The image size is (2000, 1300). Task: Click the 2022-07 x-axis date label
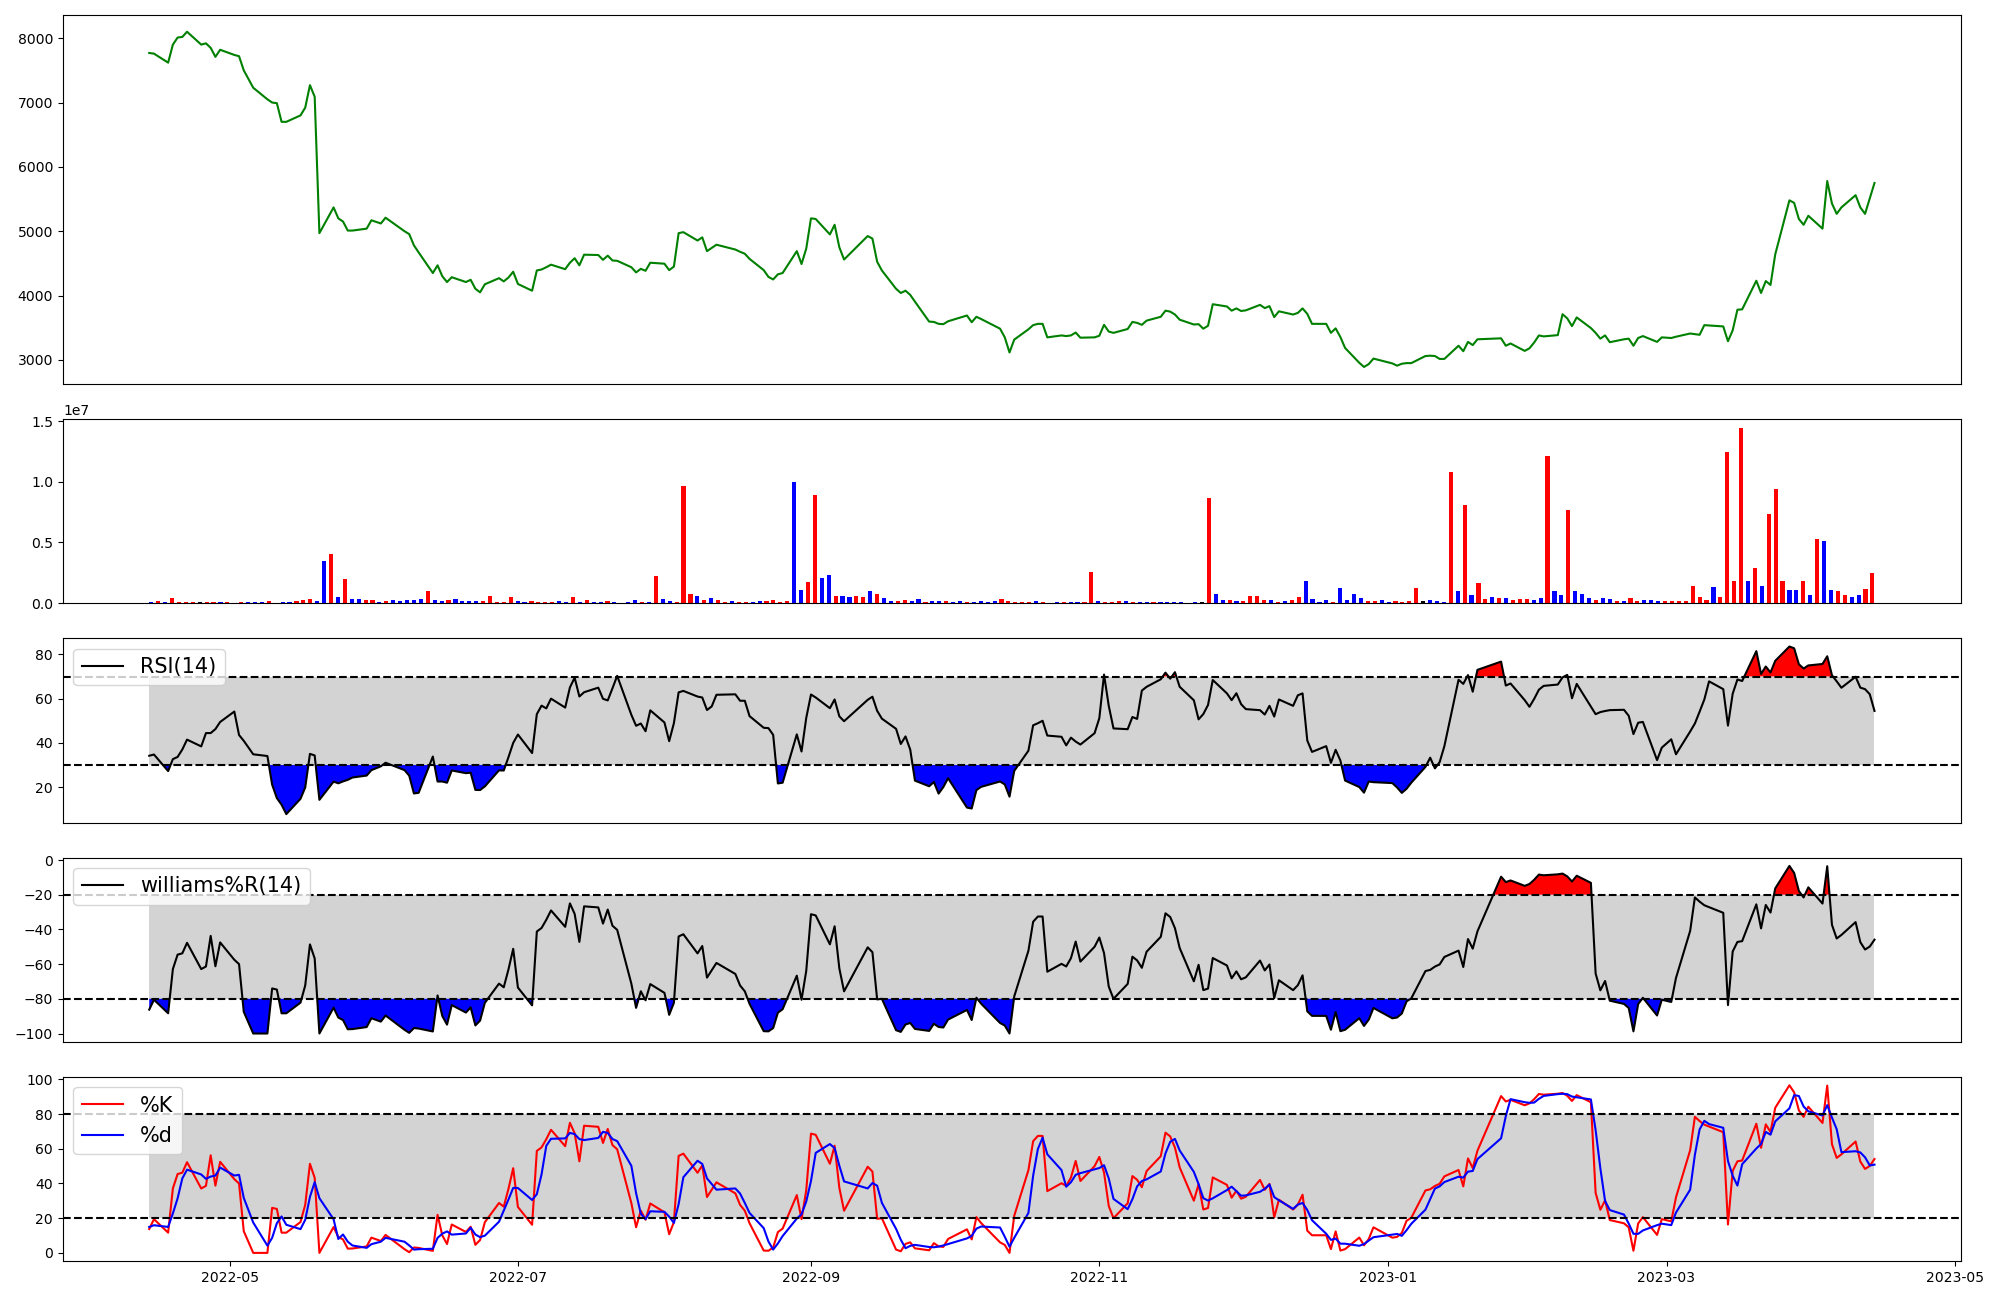coord(518,1277)
